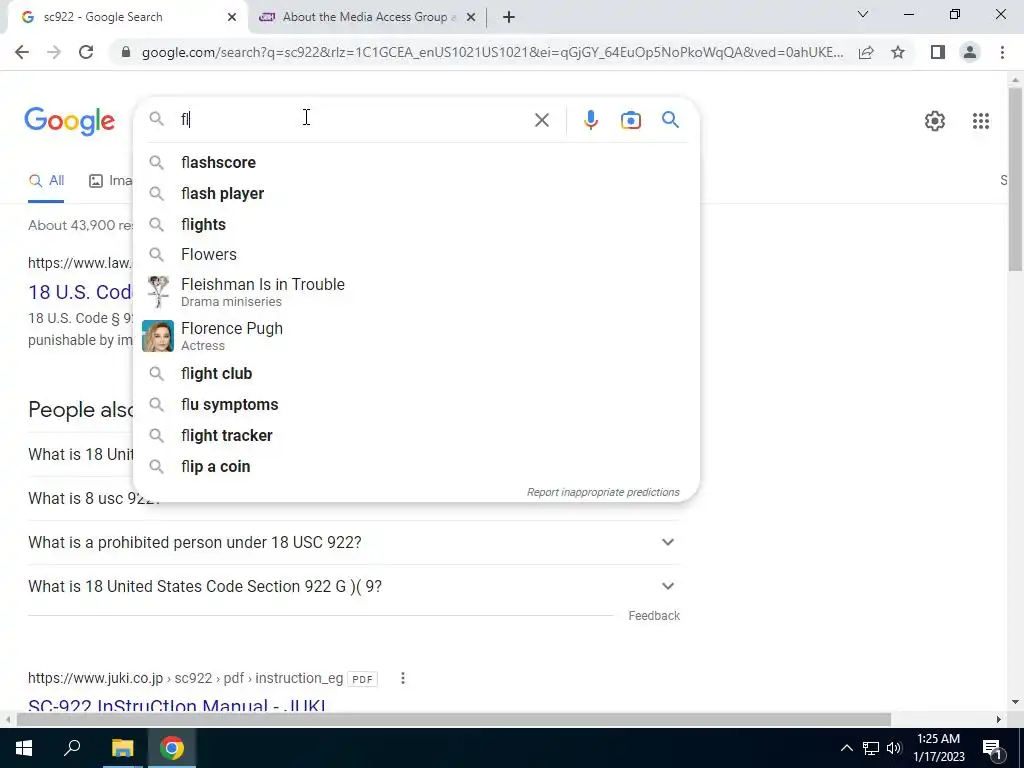1024x768 pixels.
Task: Show hidden system tray icons chevron
Action: coord(846,748)
